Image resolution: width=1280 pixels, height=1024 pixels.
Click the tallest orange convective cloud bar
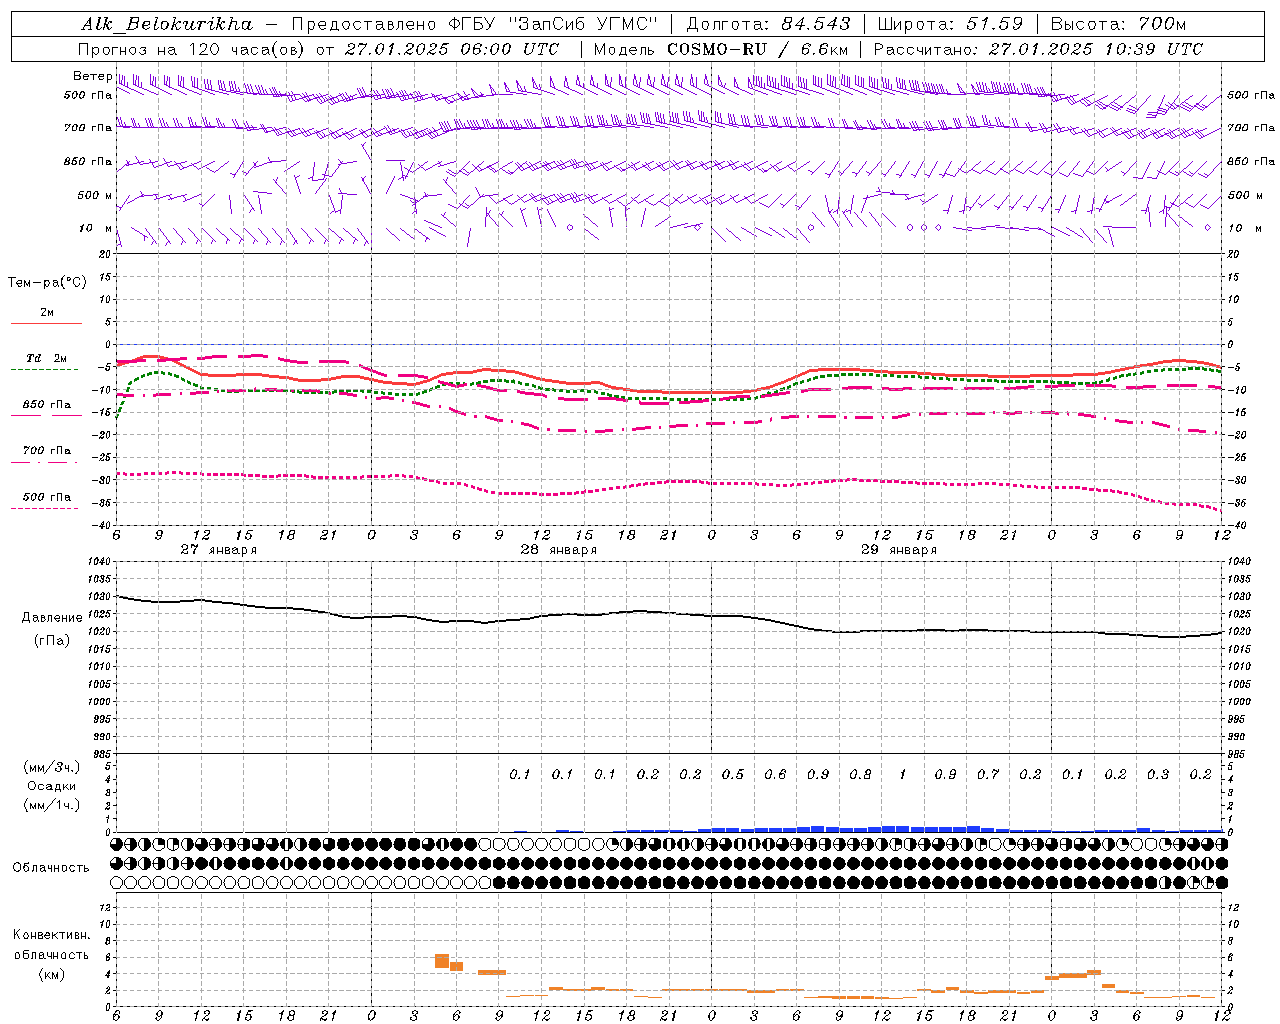click(442, 961)
